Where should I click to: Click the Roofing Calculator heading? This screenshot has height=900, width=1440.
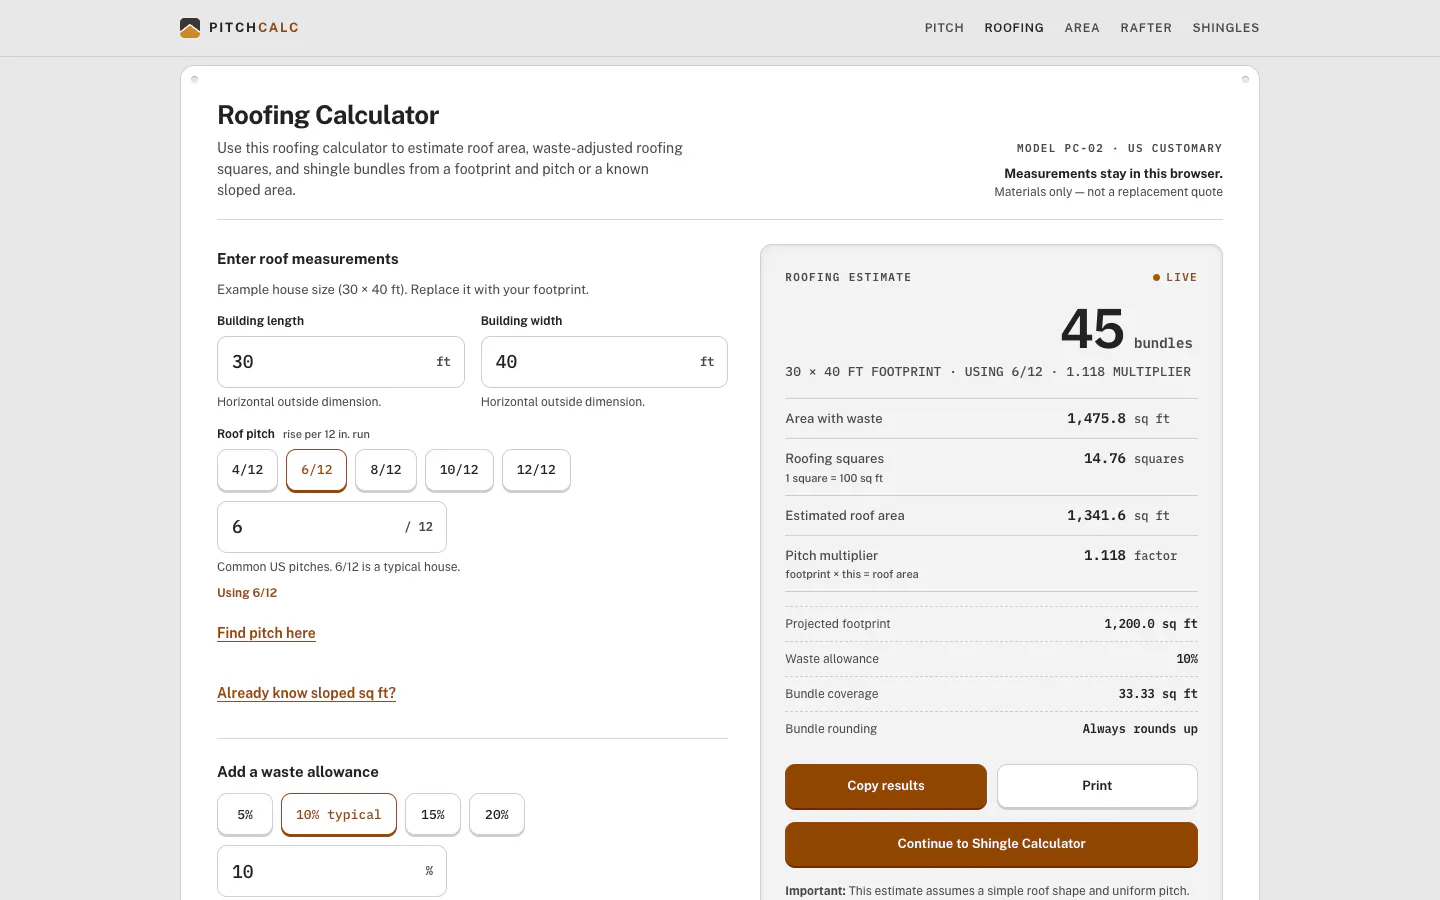[328, 115]
